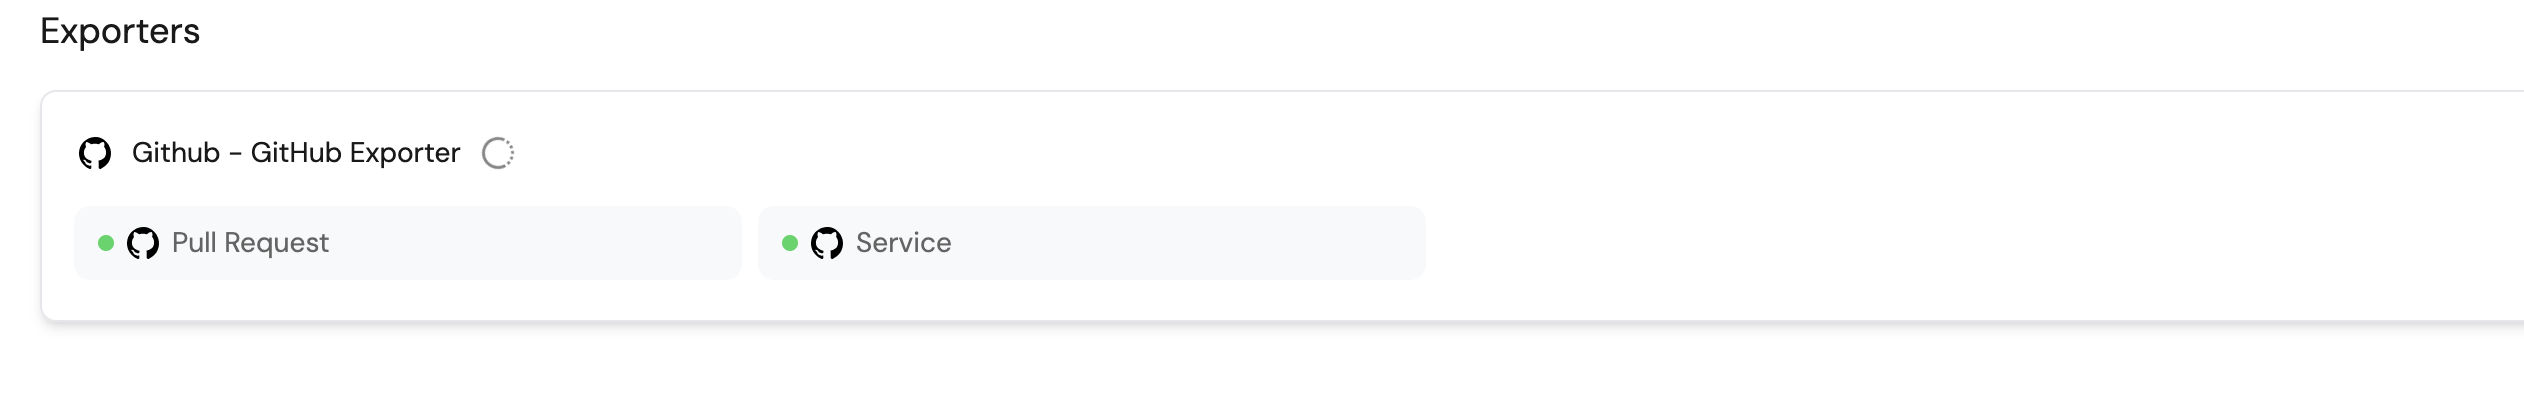Click the GitHub logo beside the exporter title
Screen dimensions: 2524x420
click(x=95, y=153)
